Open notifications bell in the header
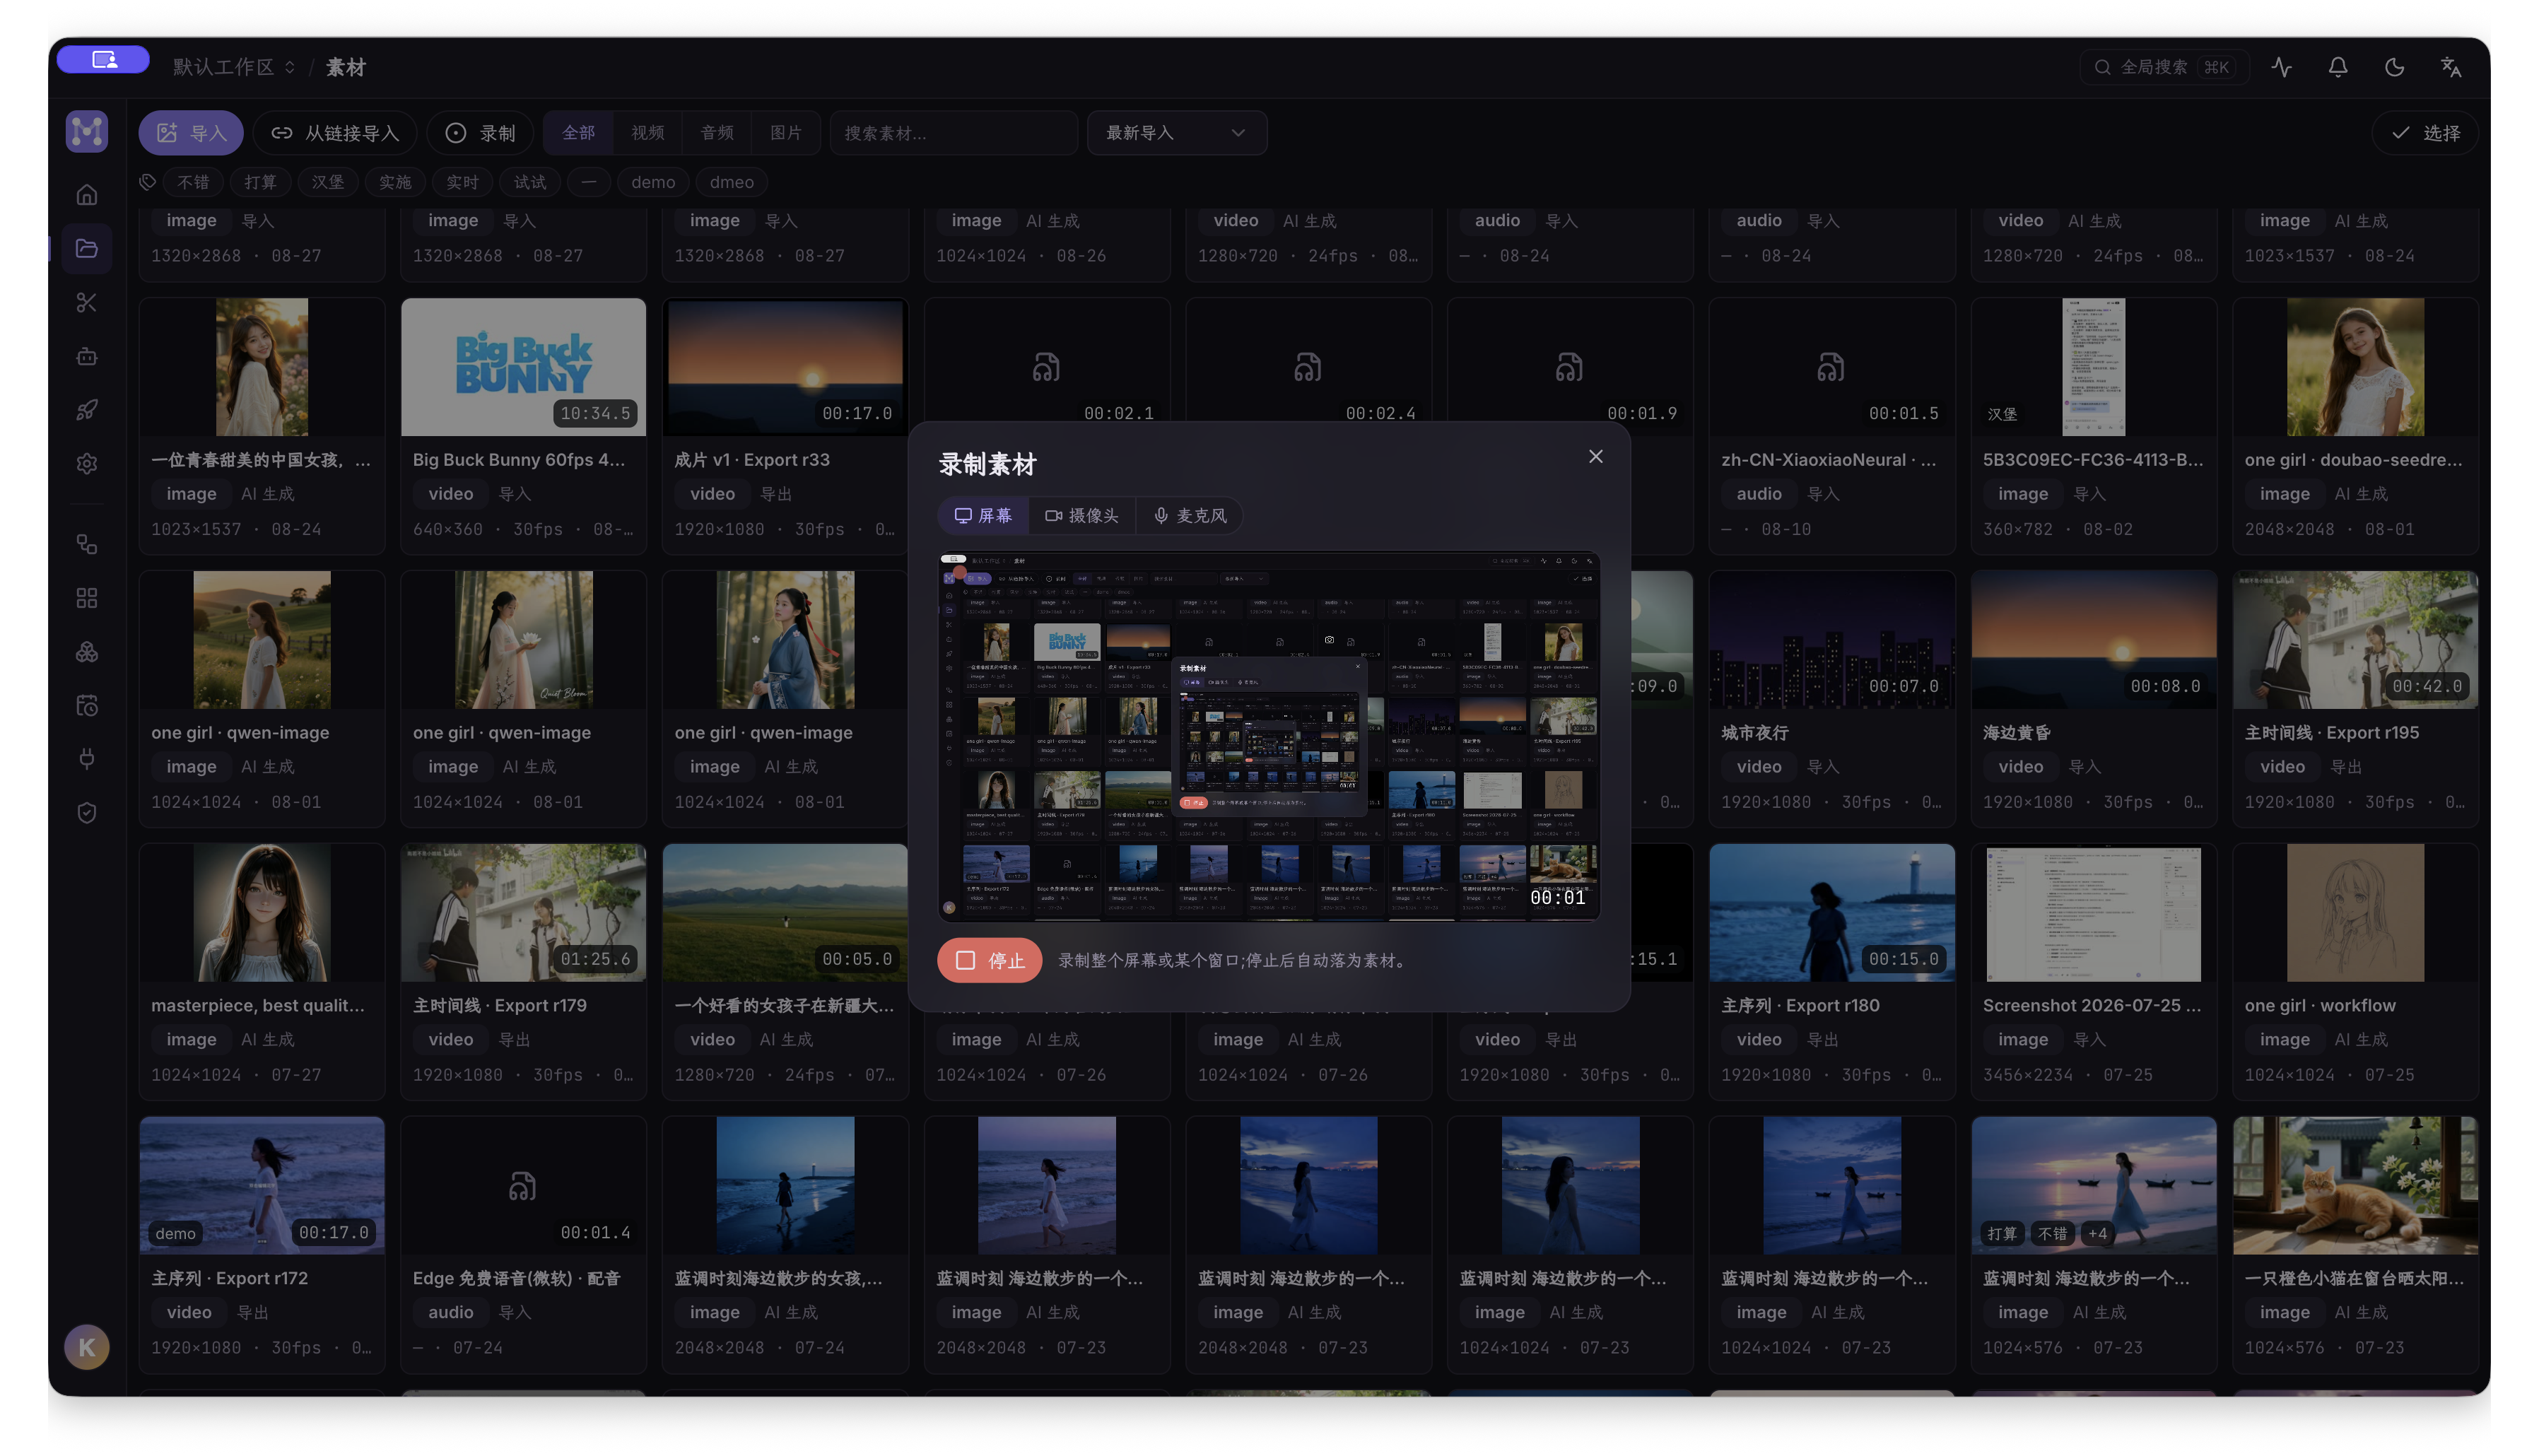The height and width of the screenshot is (1456, 2539). point(2338,67)
